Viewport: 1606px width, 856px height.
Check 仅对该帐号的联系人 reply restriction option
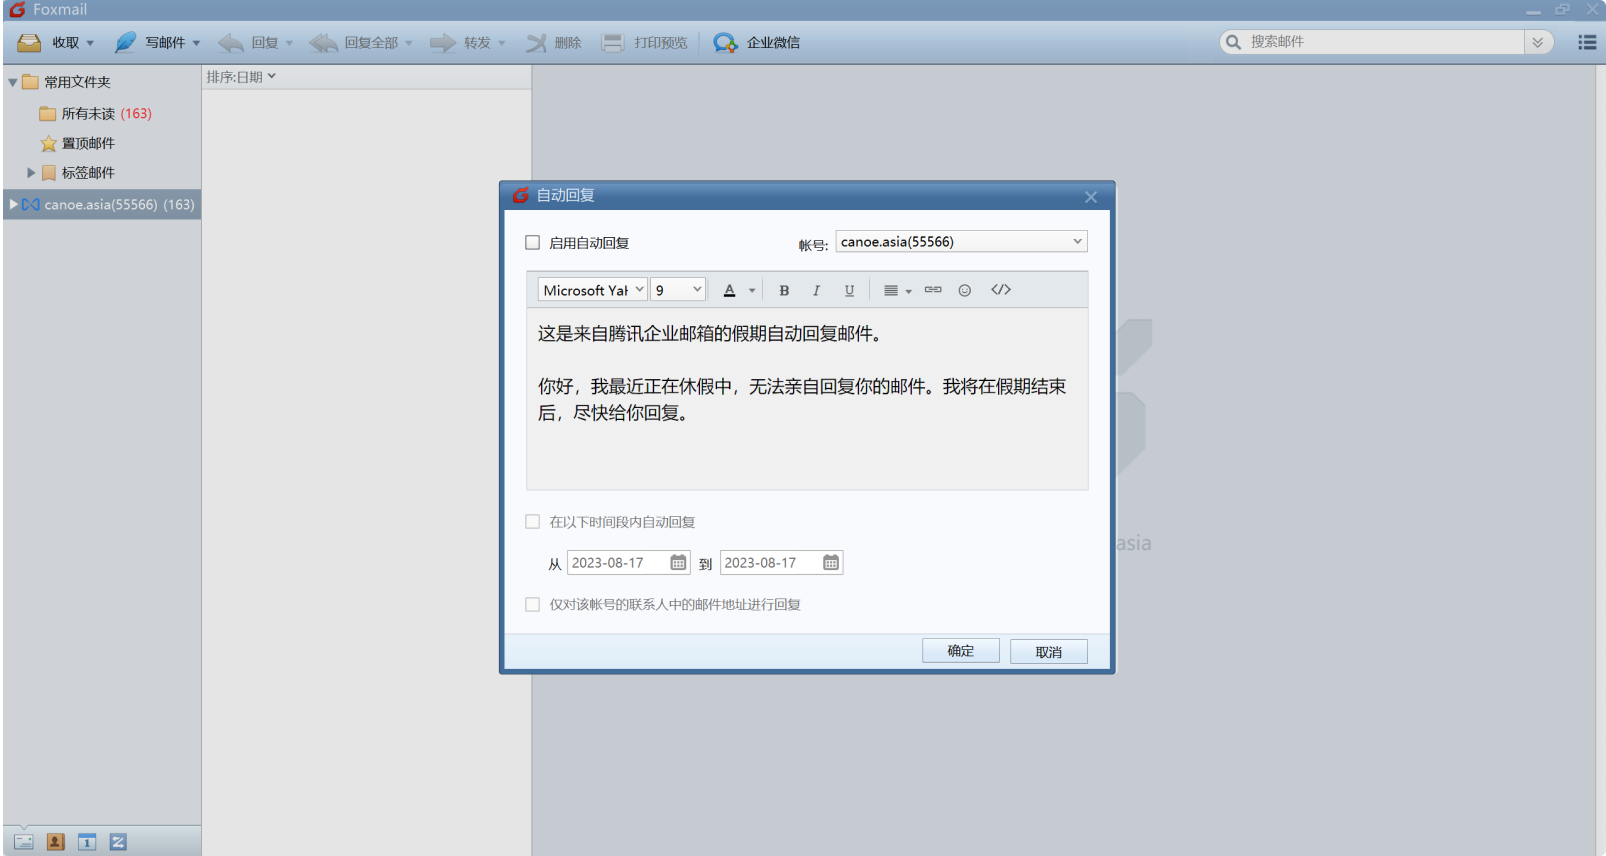pos(533,605)
